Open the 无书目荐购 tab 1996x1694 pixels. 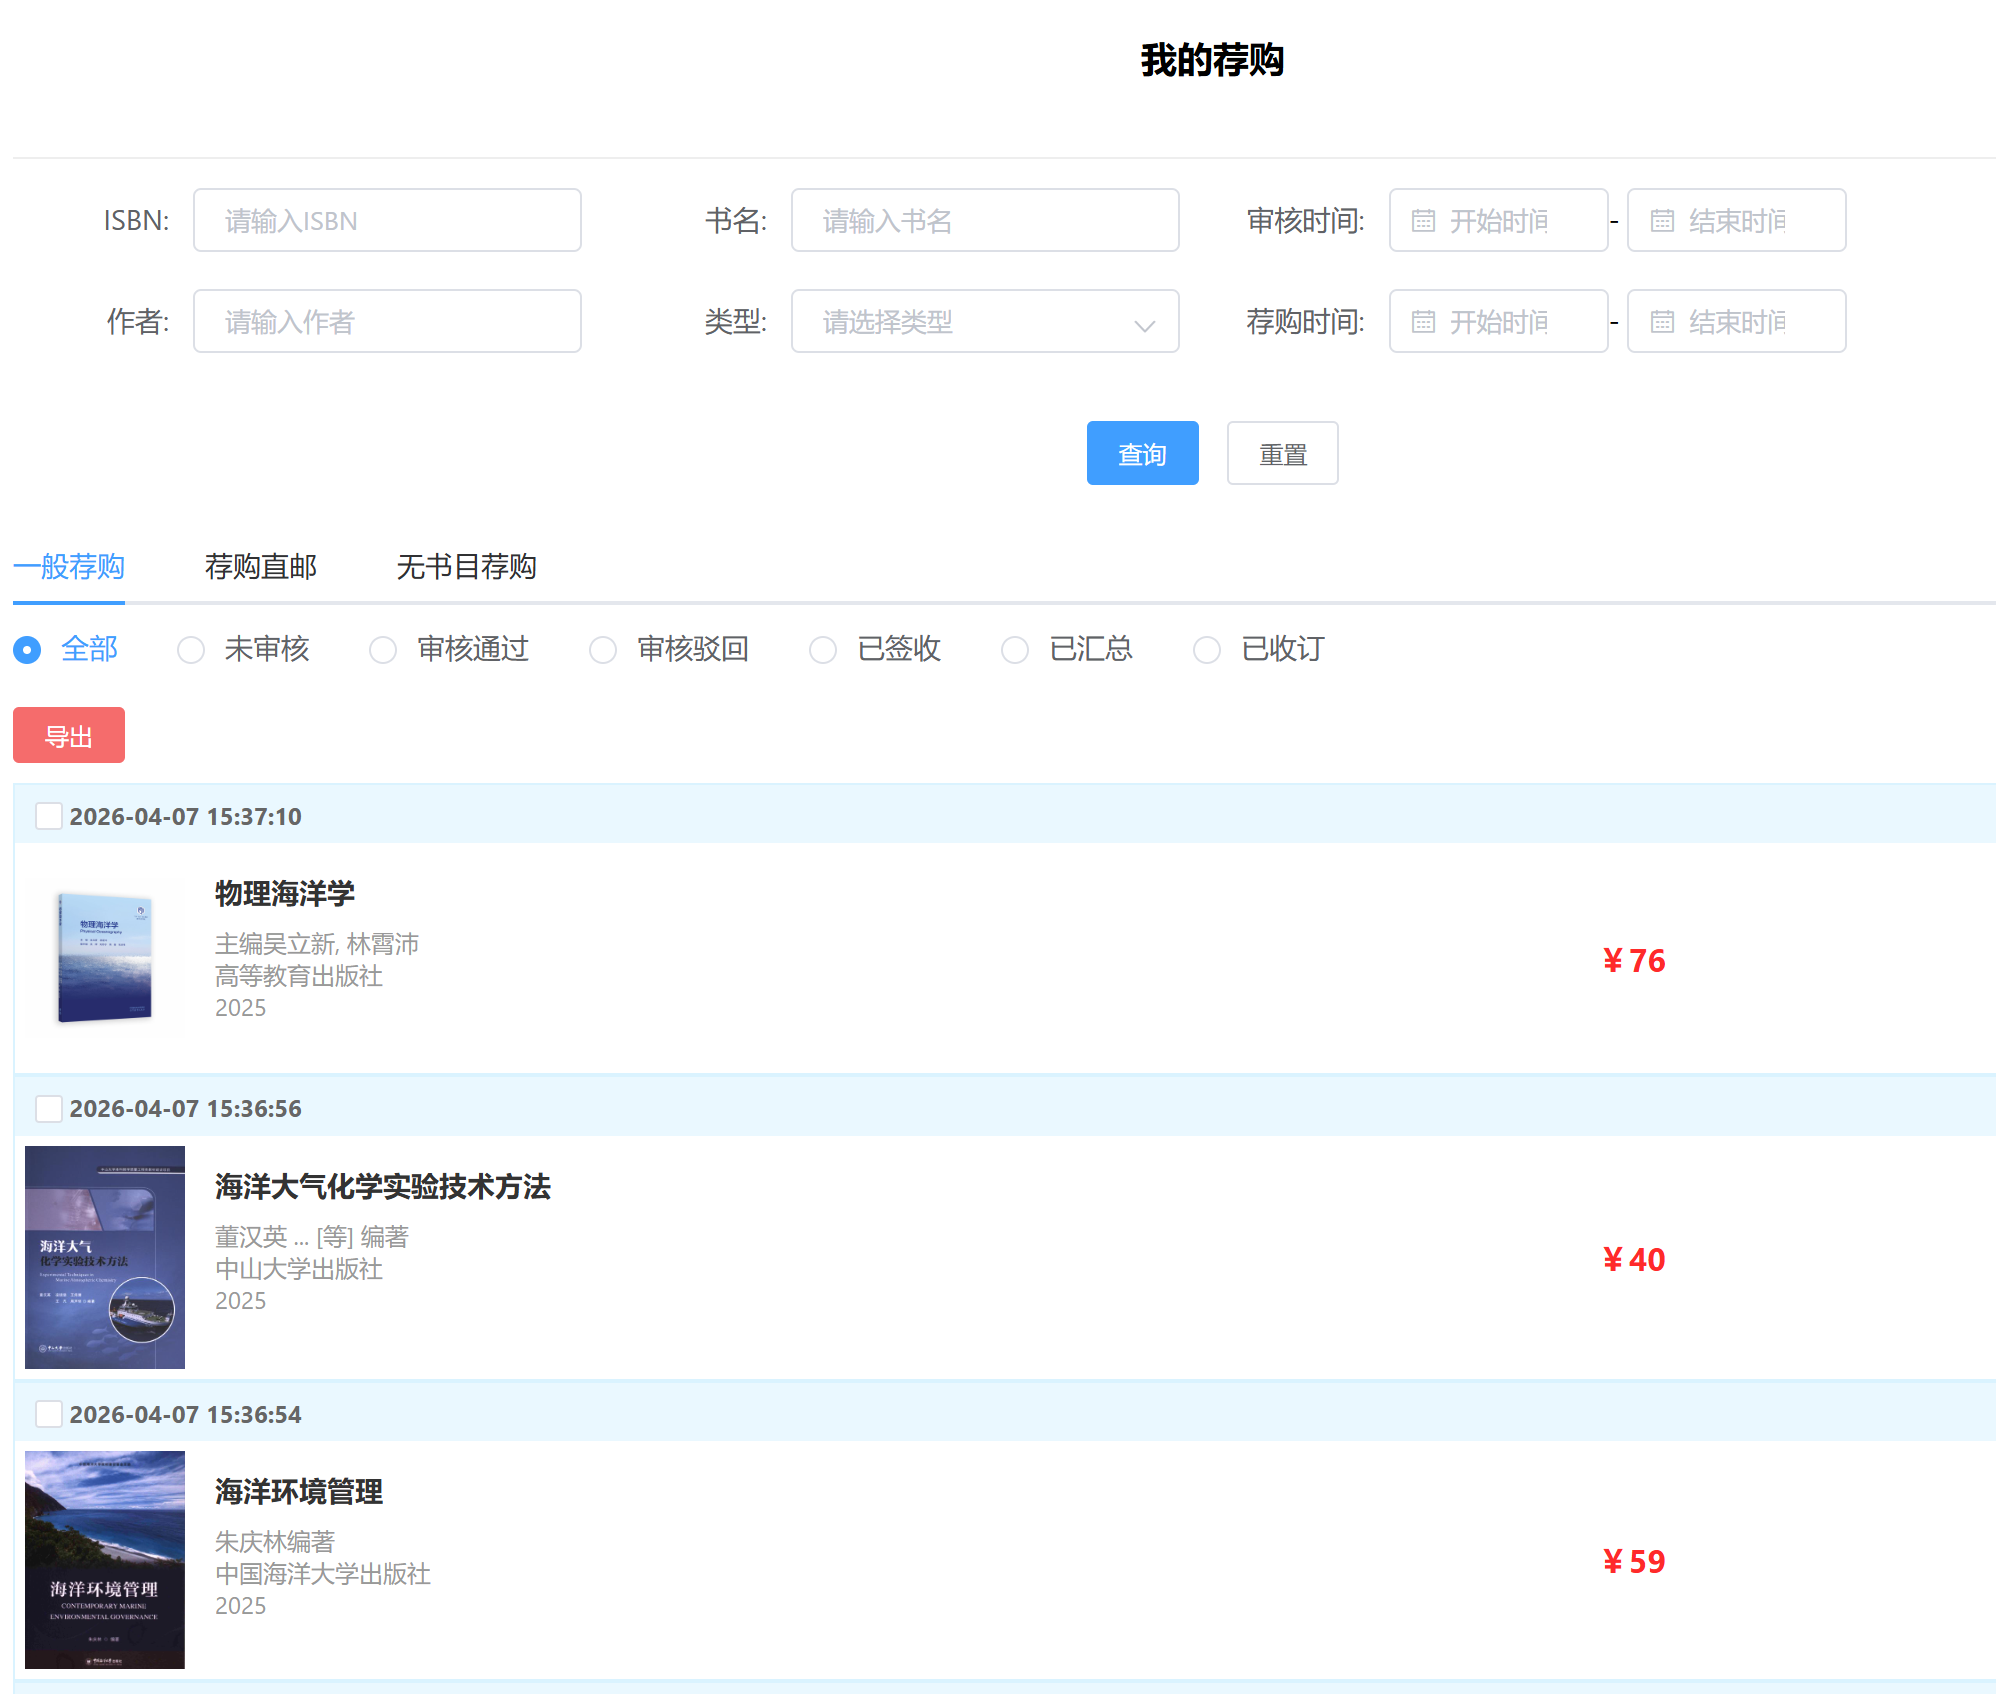point(466,567)
